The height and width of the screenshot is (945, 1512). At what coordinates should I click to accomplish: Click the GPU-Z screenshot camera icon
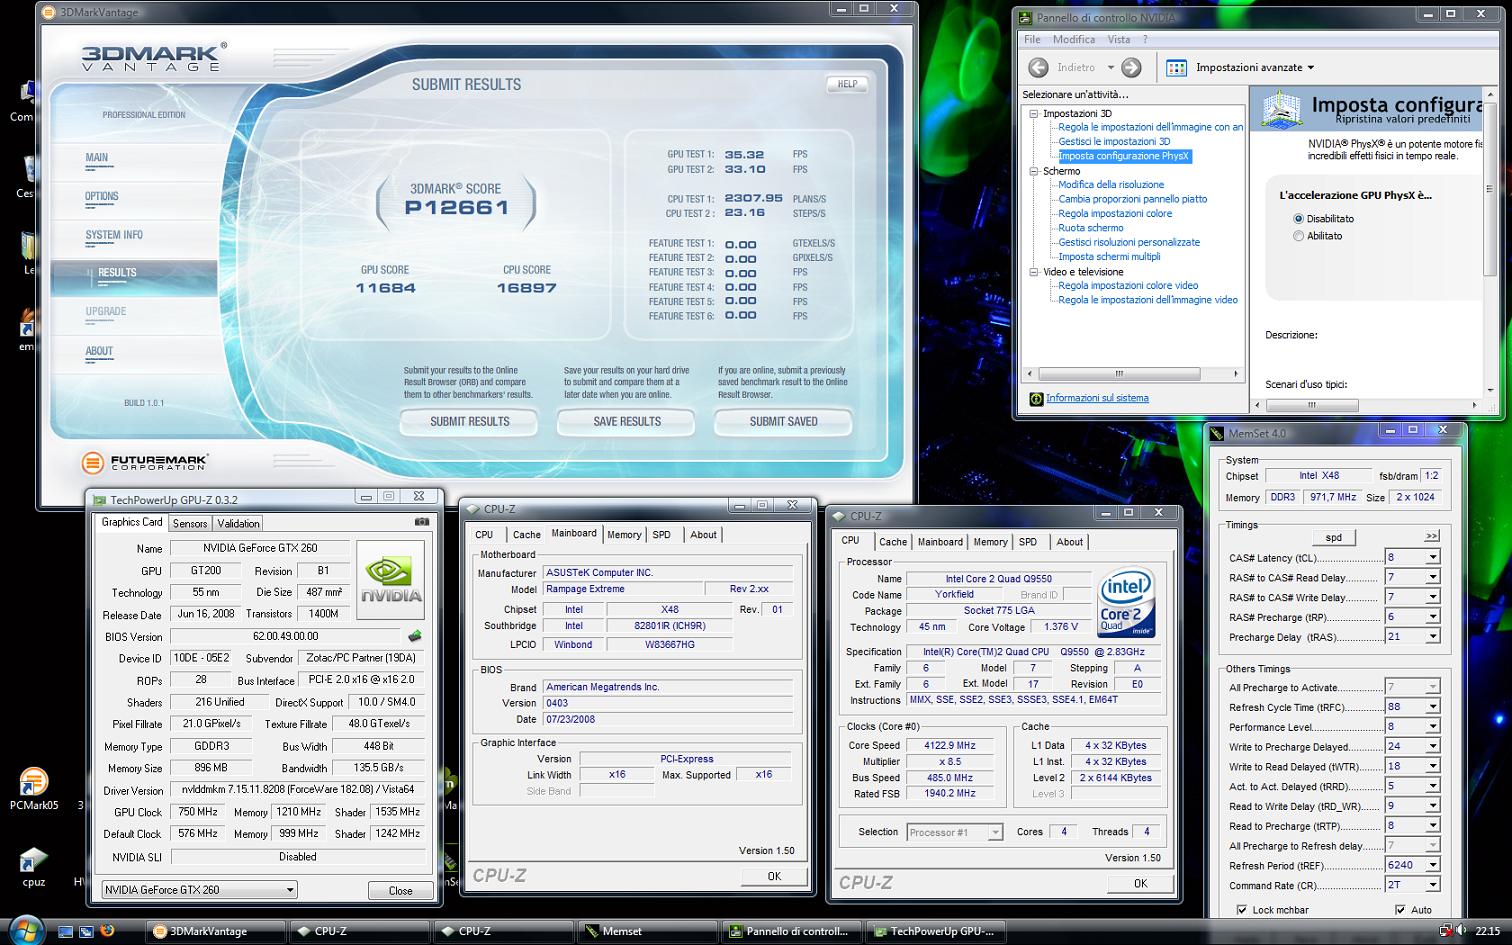click(422, 522)
